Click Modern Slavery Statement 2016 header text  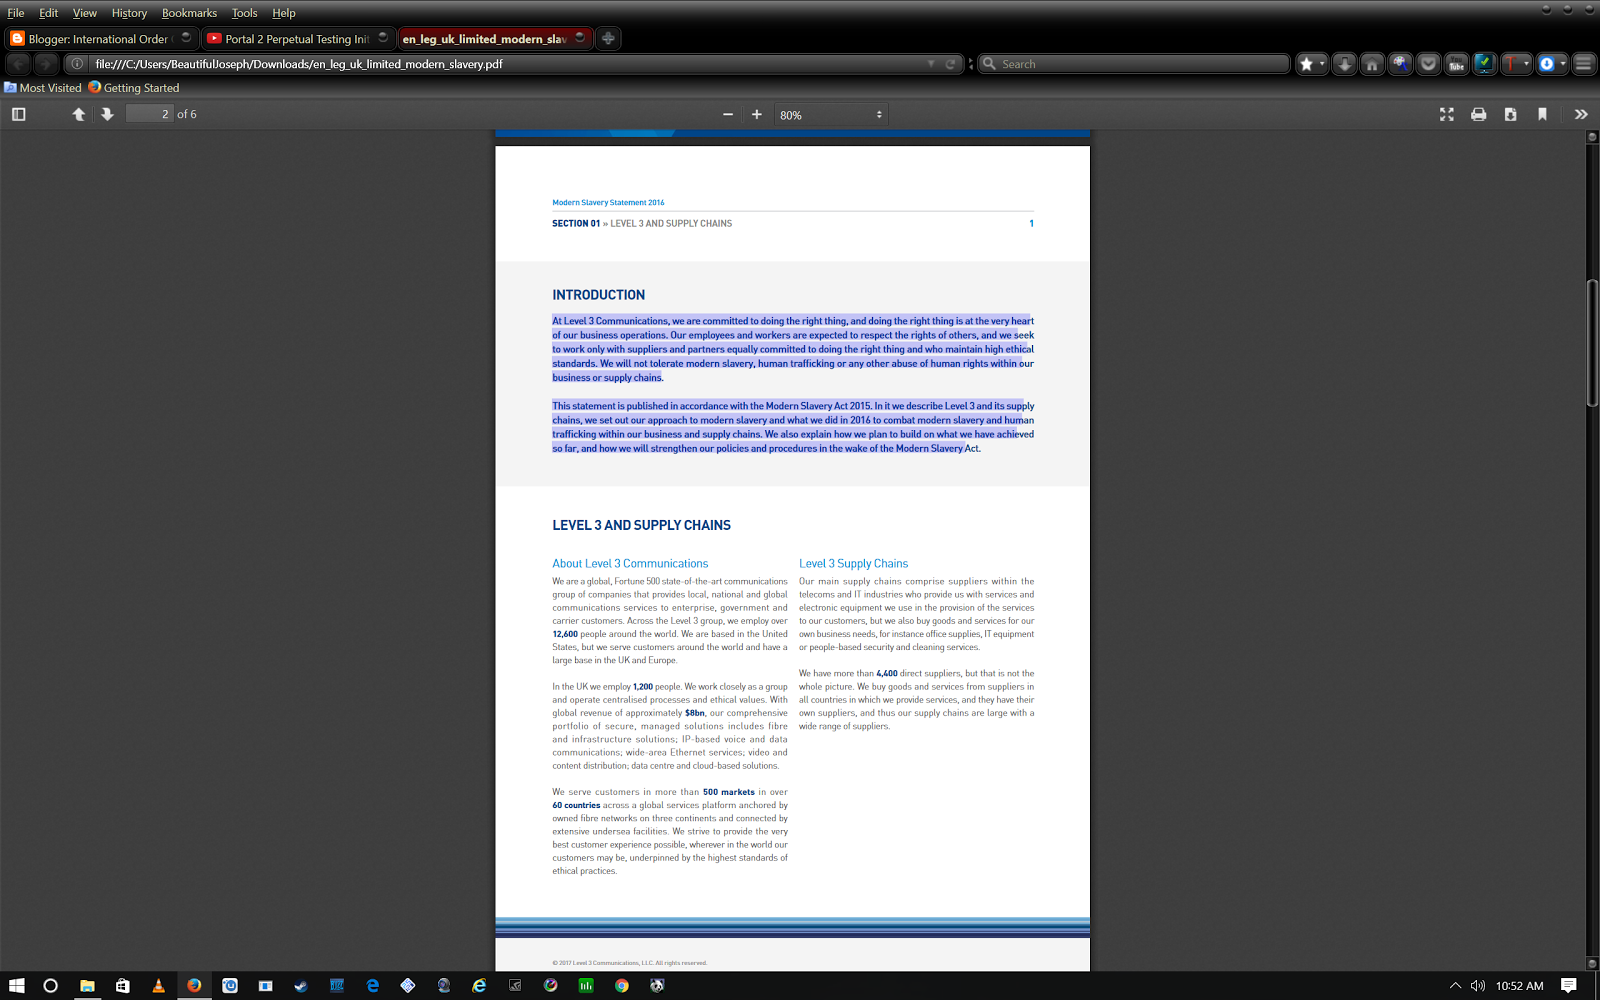pos(608,202)
